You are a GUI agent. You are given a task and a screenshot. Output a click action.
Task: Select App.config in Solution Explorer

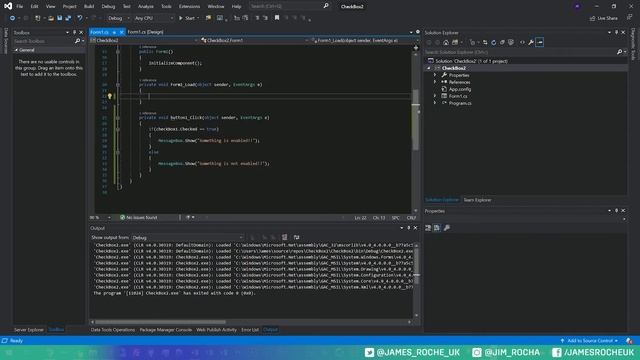pyautogui.click(x=460, y=89)
